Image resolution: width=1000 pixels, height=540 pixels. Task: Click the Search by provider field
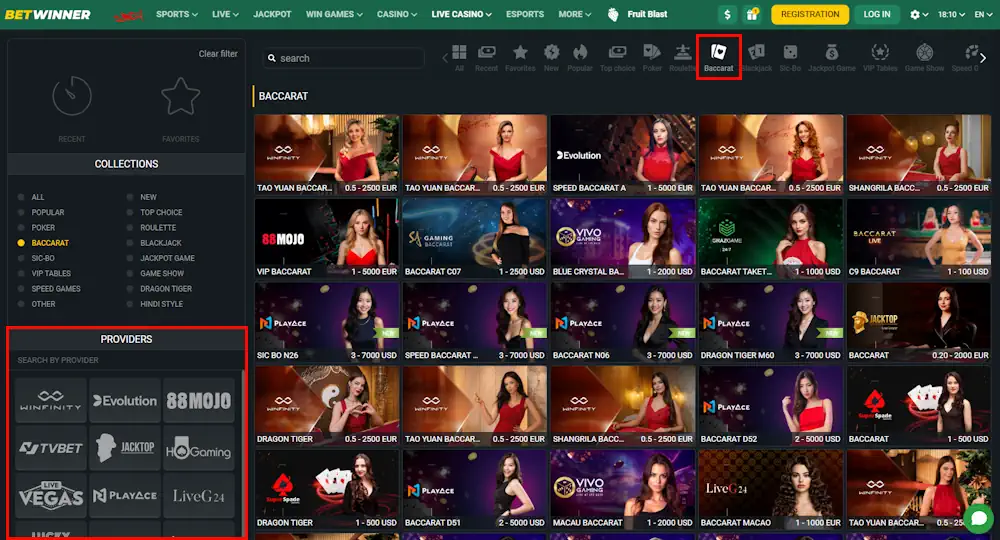125,360
